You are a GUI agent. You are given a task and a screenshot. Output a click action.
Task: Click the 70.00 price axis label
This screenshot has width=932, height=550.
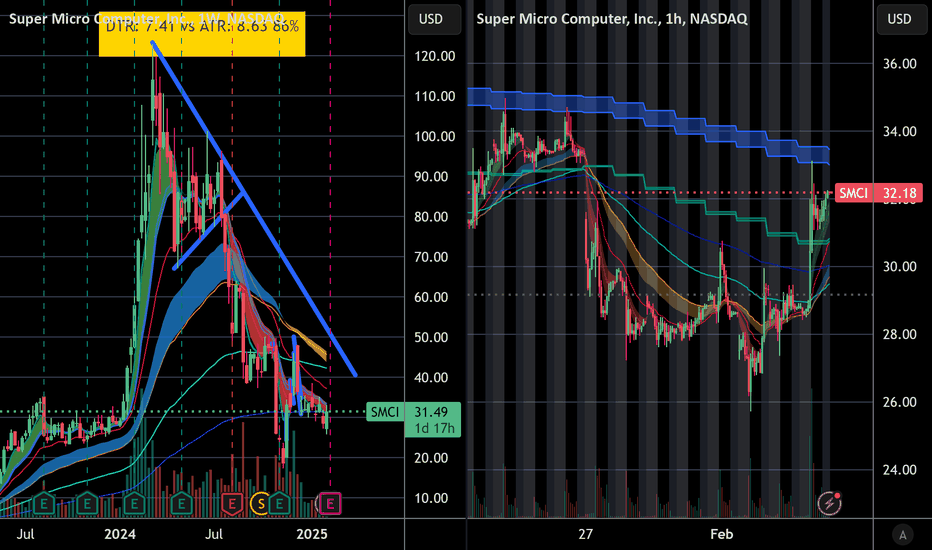431,257
